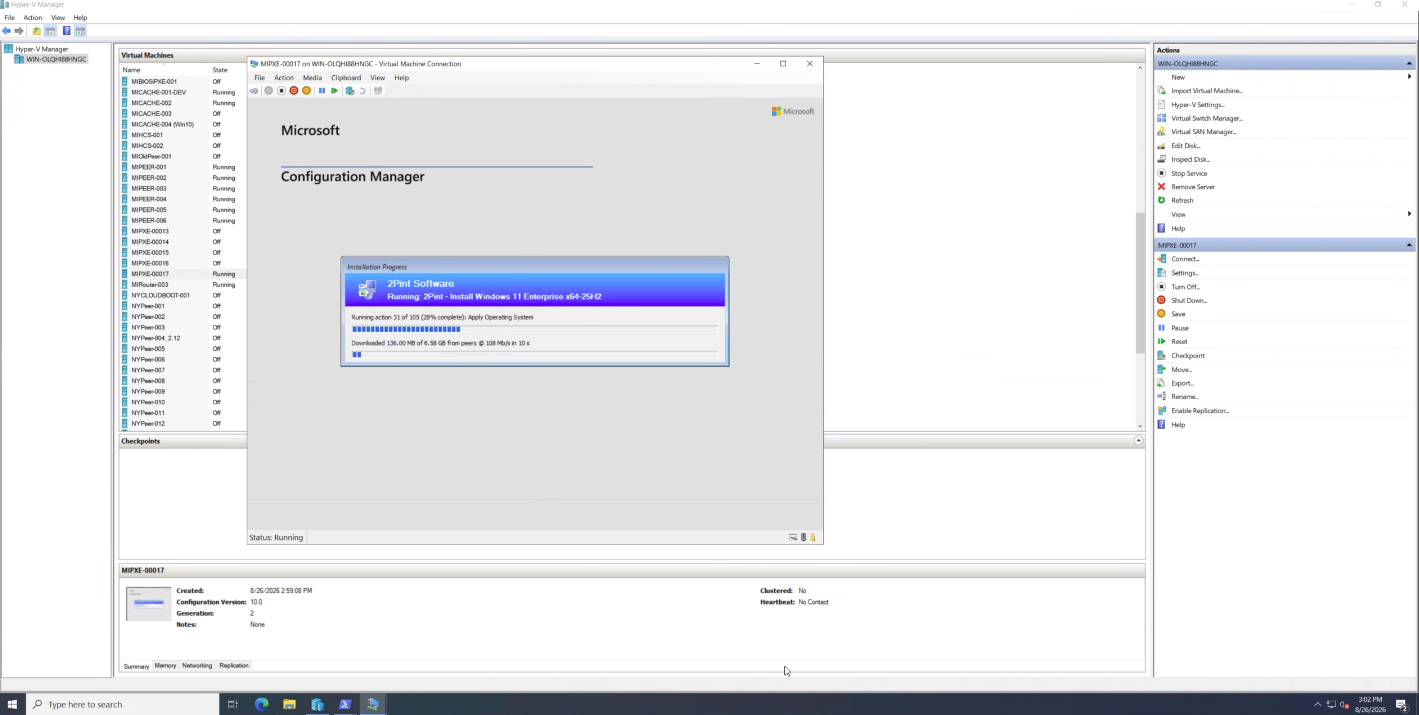The image size is (1419, 715).
Task: Open Virtual Switch Manager
Action: (1206, 118)
